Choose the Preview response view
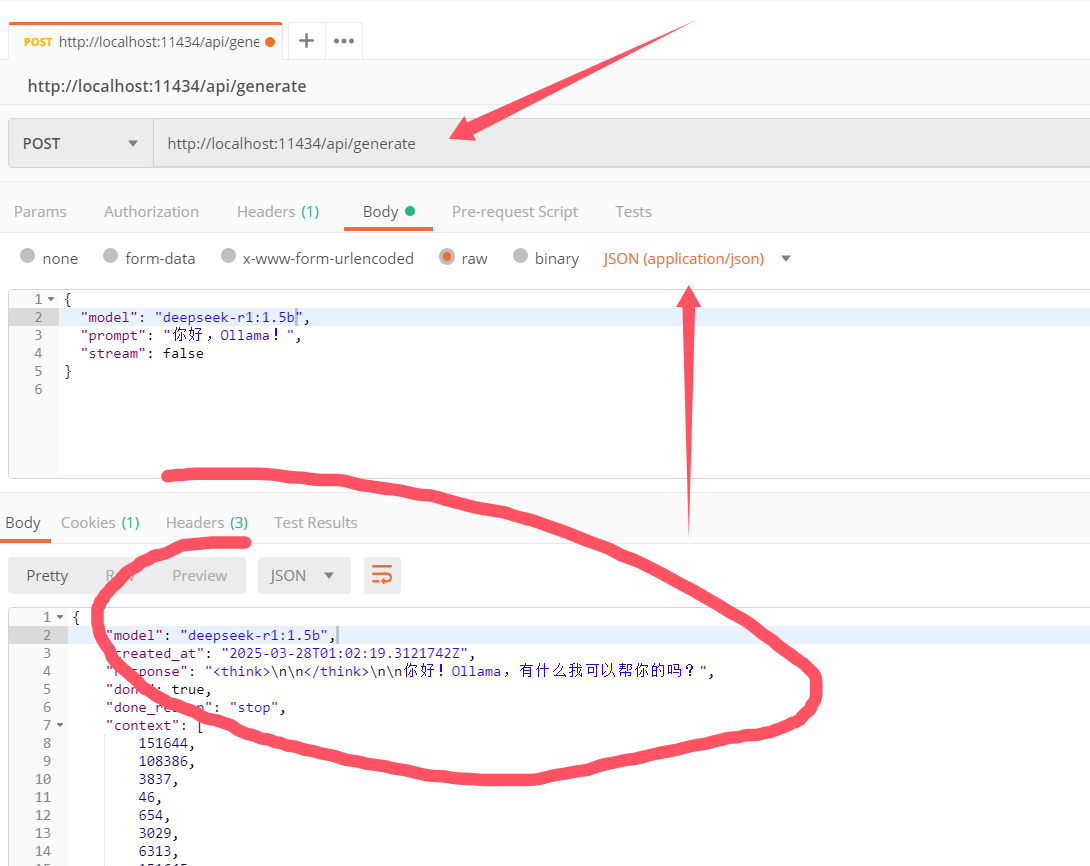Screen dimensions: 1090x866 click(x=200, y=575)
